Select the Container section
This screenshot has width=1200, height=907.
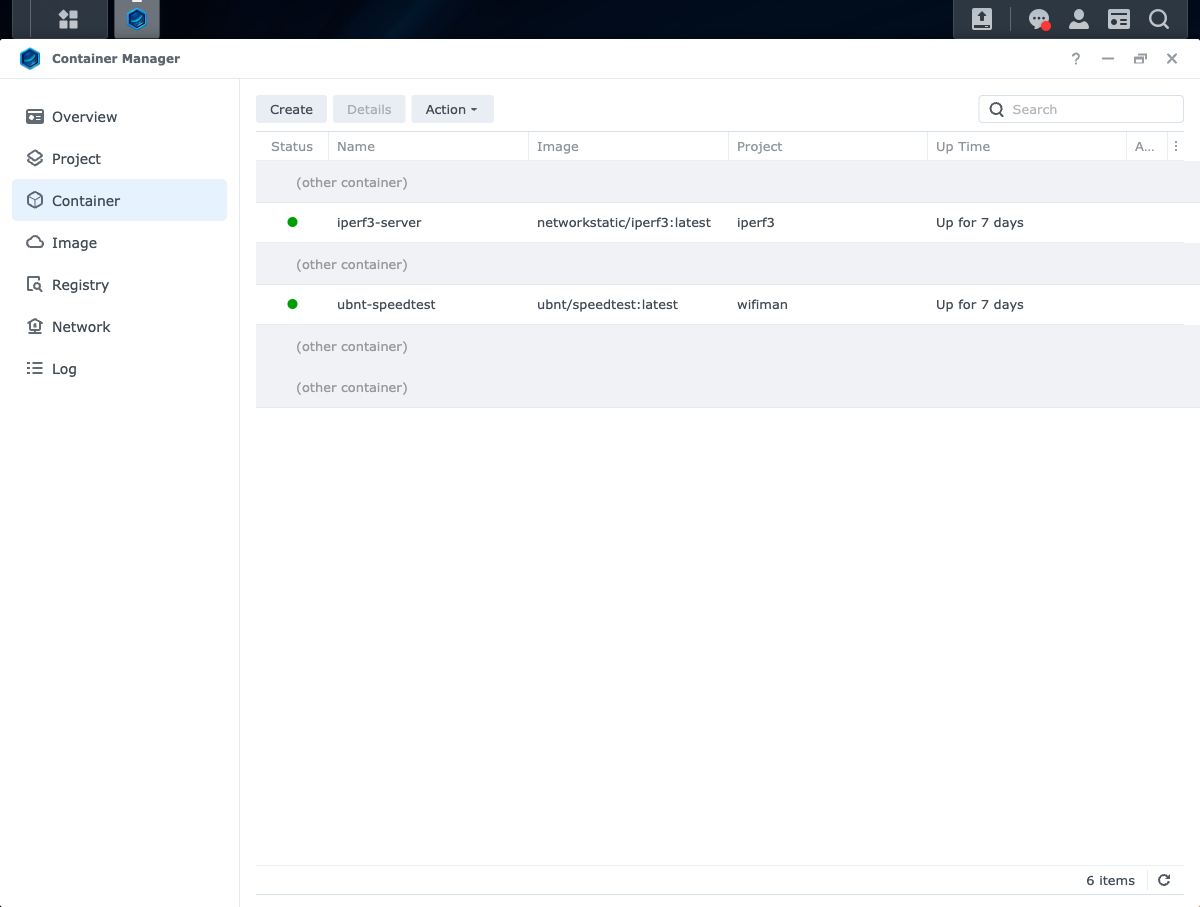tap(119, 200)
